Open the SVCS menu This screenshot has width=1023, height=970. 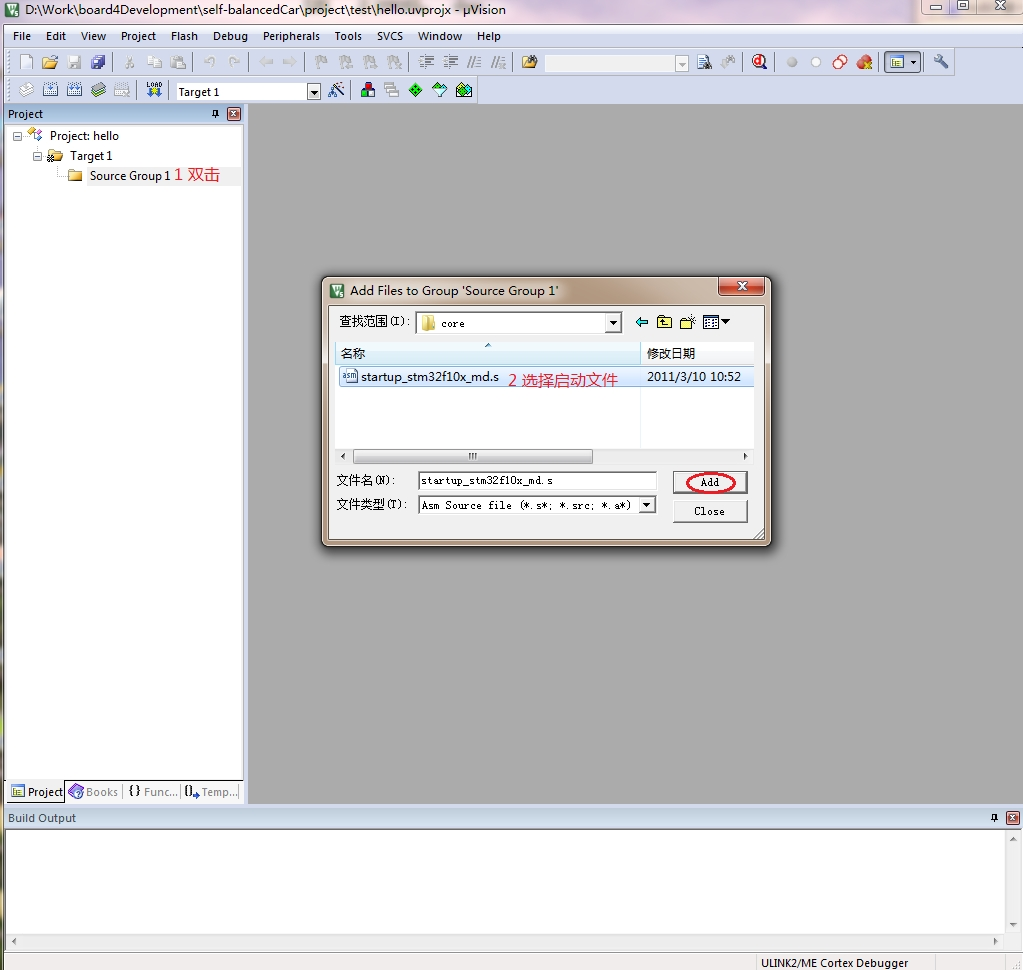(x=389, y=37)
